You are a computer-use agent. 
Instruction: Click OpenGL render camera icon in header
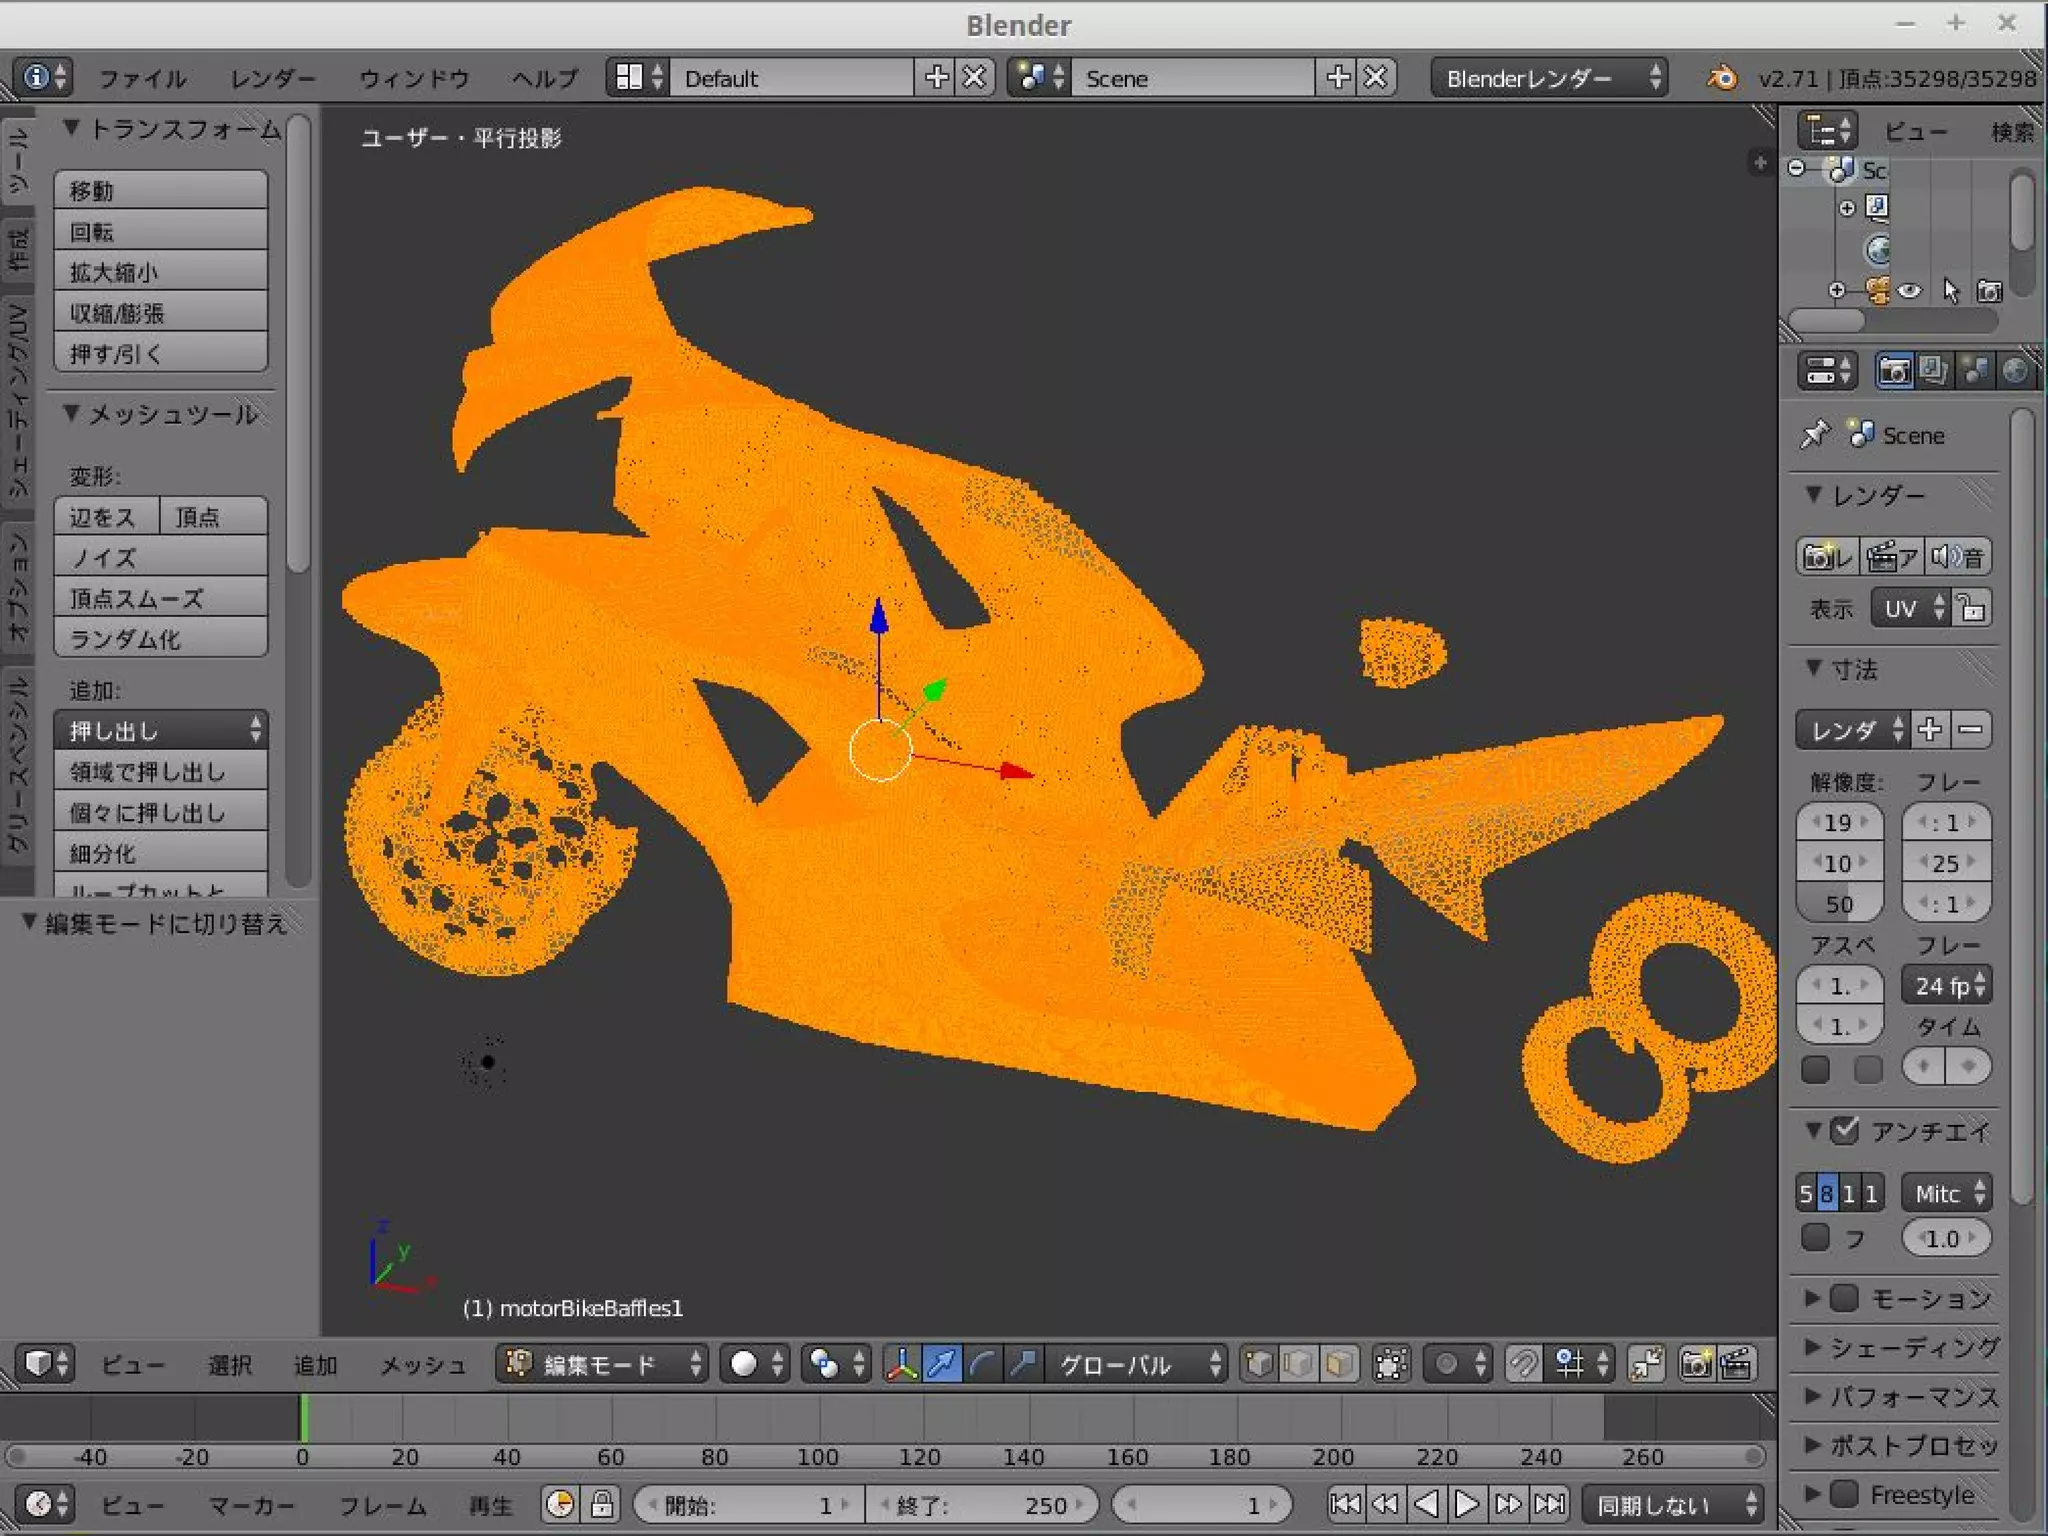coord(1696,1364)
